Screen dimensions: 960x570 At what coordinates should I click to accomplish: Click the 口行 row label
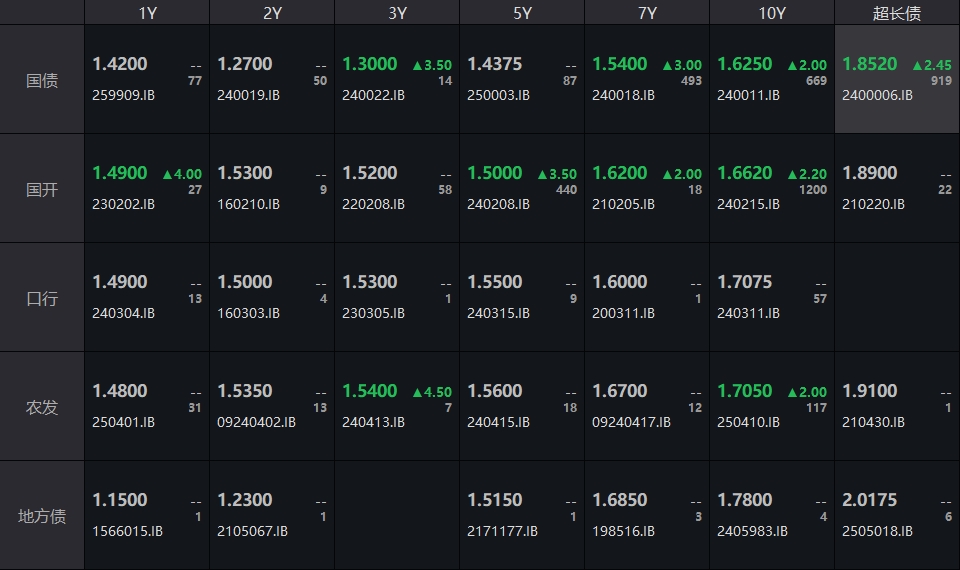click(42, 298)
